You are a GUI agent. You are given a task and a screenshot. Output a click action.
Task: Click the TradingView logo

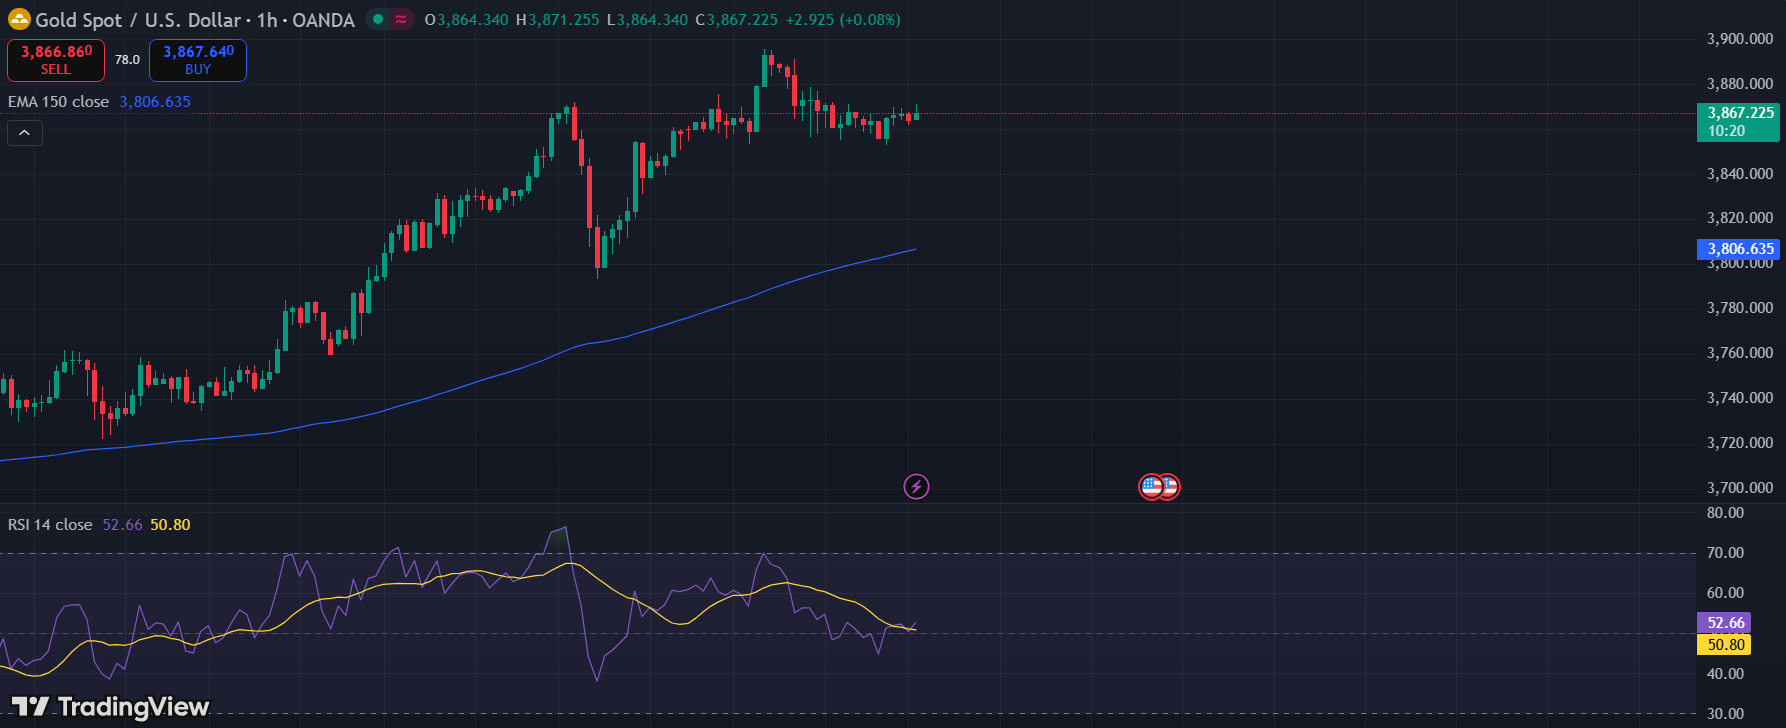point(110,707)
